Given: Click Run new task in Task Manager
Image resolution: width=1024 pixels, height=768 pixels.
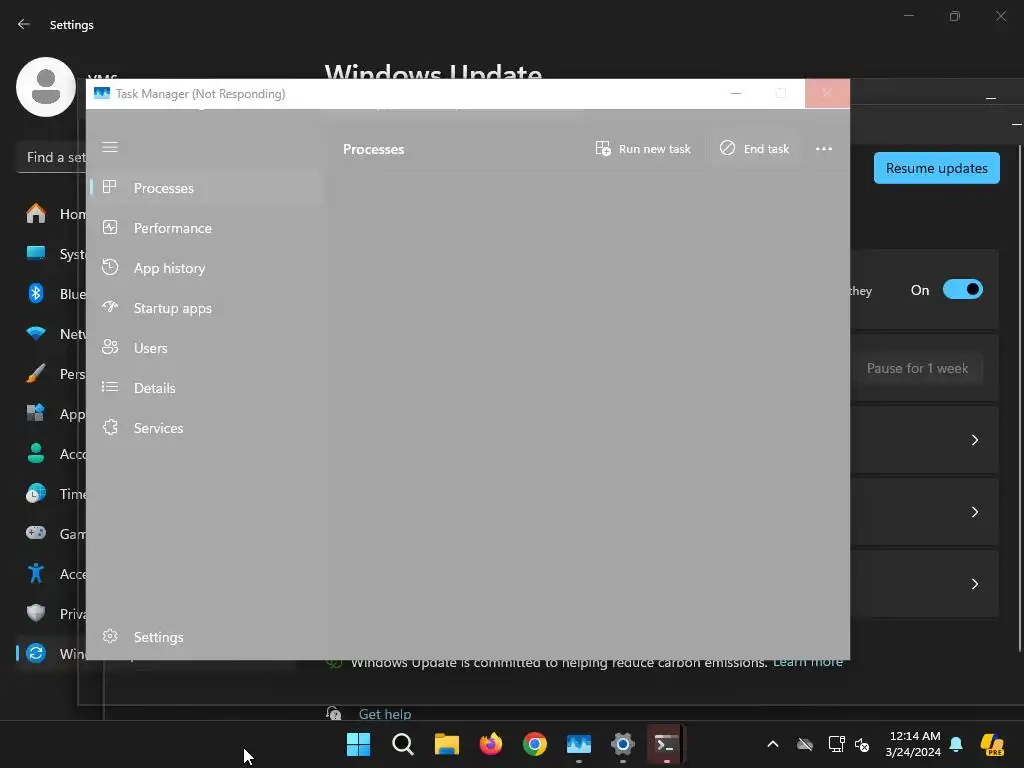Looking at the screenshot, I should 643,149.
